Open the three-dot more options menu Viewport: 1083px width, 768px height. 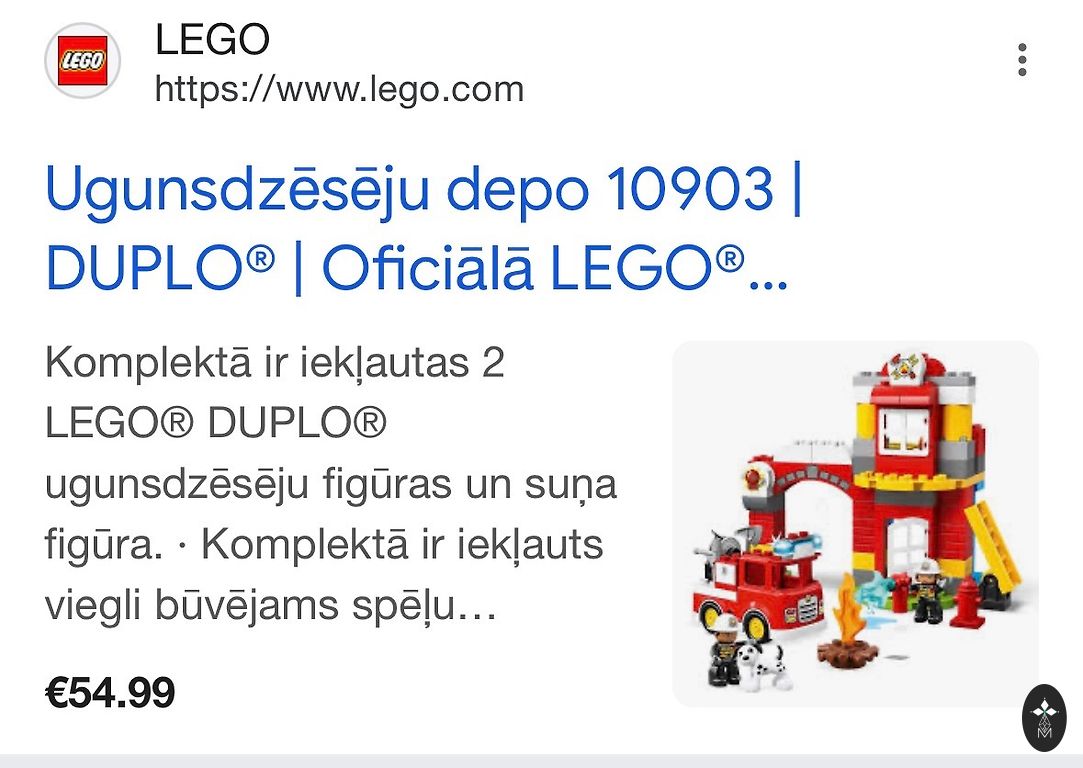(1022, 60)
